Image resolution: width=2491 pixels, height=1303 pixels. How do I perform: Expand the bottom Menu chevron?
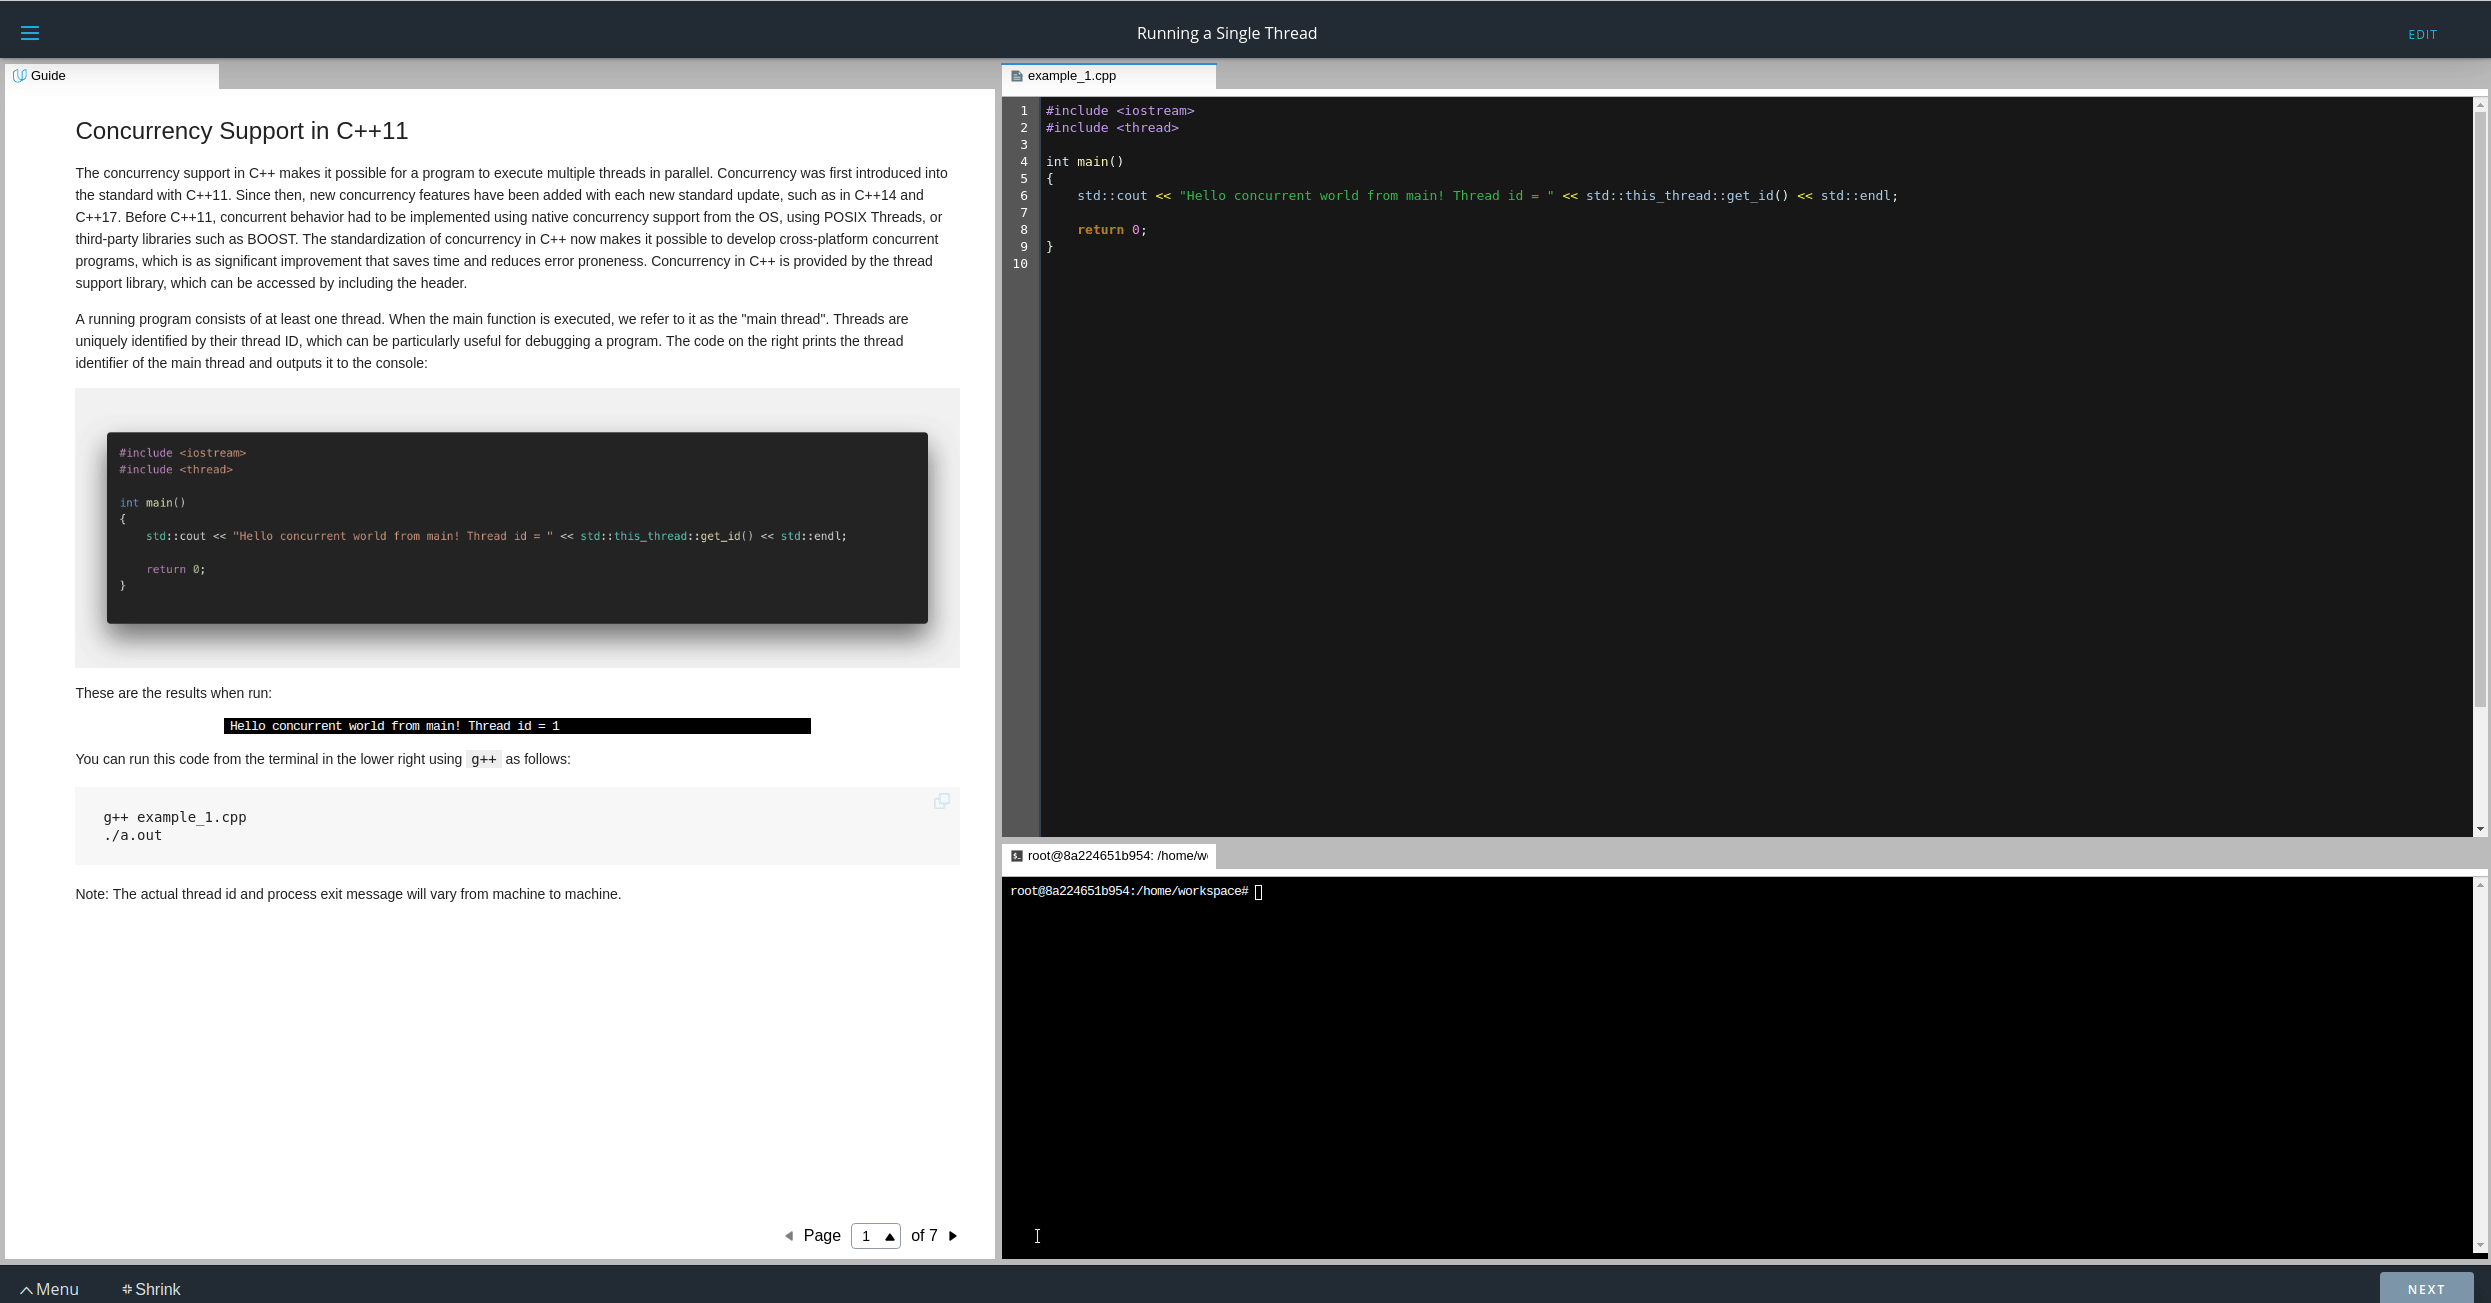pos(27,1290)
